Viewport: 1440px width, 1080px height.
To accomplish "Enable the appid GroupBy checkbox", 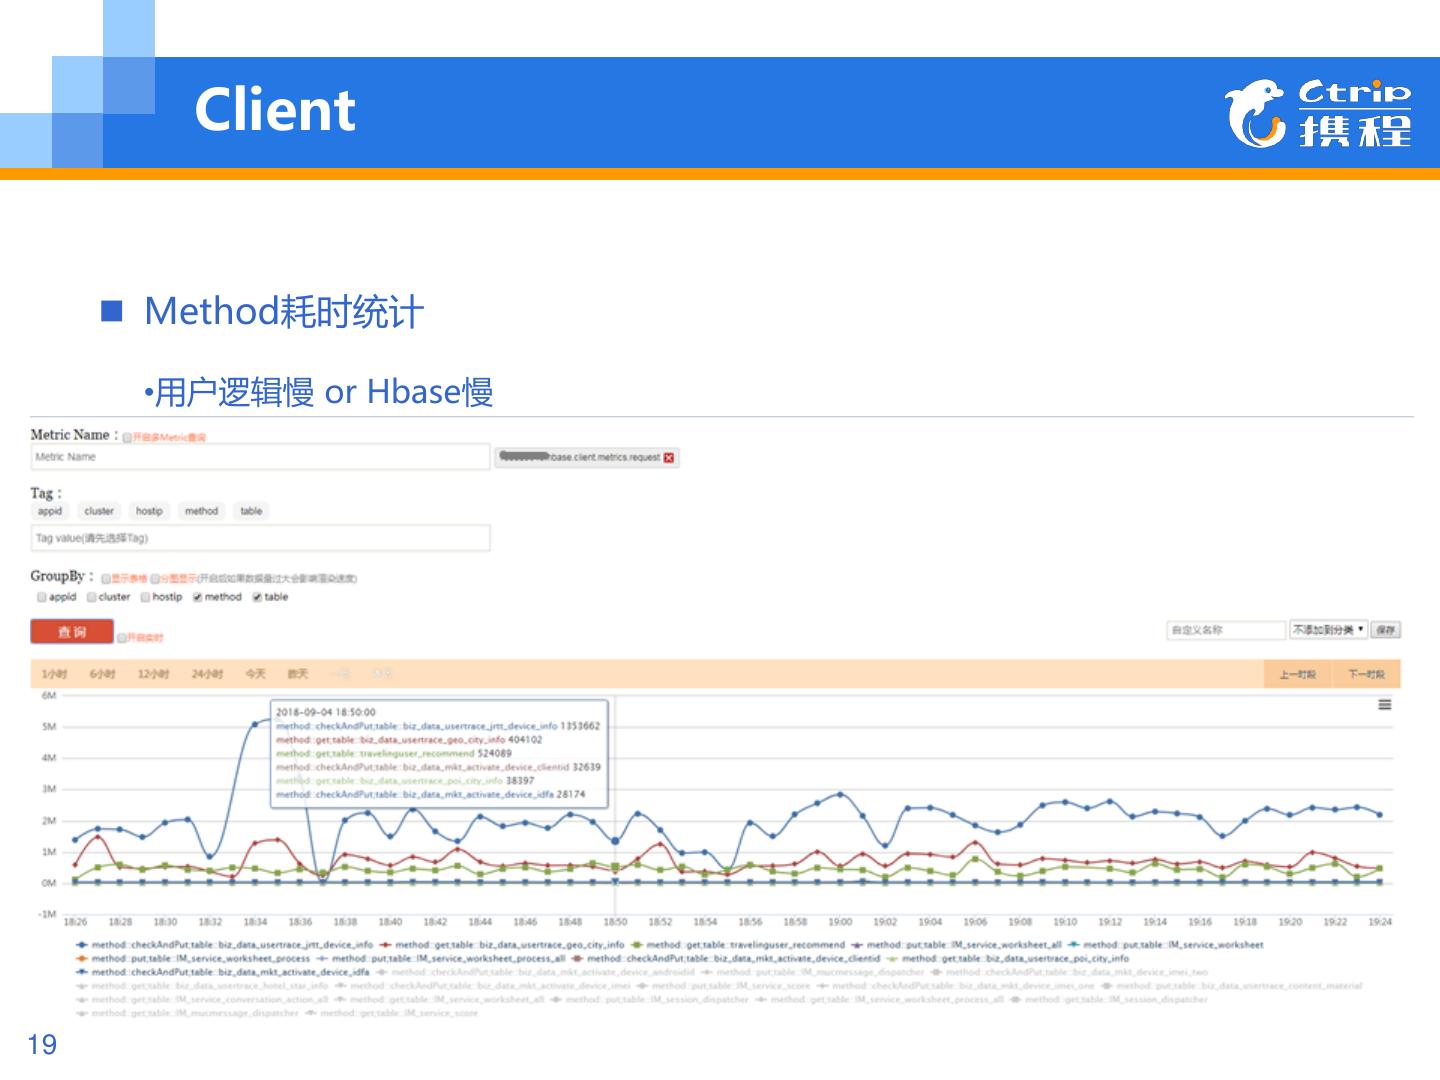I will click(x=42, y=597).
